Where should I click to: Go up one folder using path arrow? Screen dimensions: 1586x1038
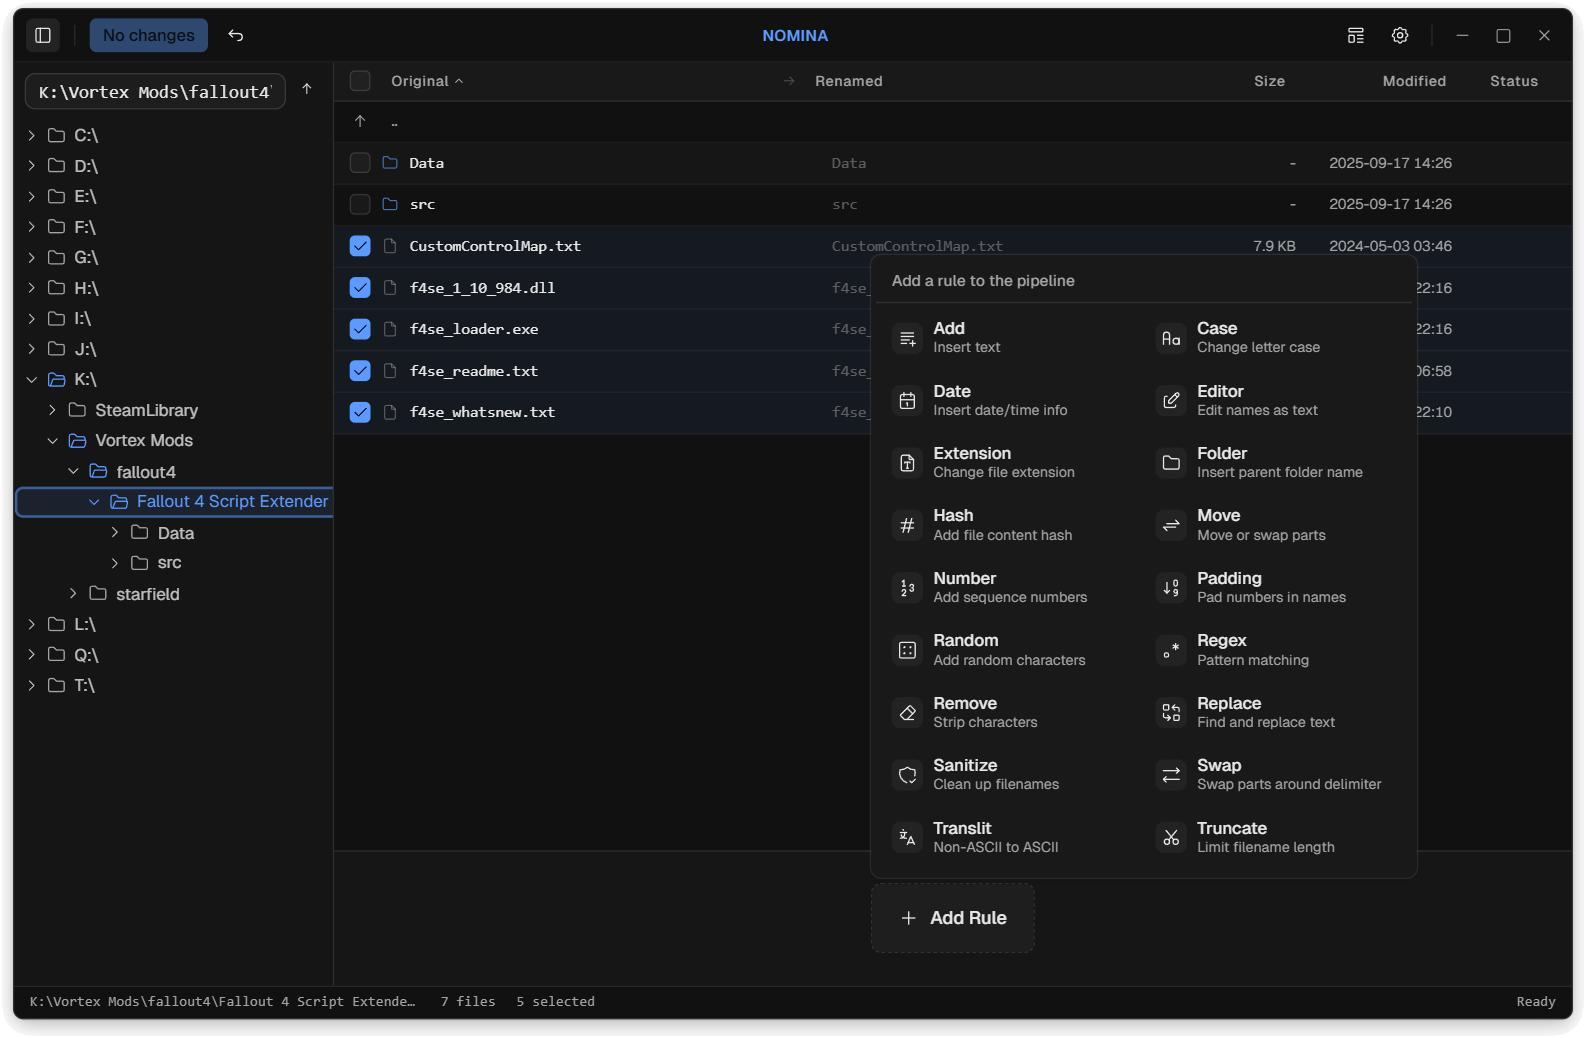(307, 89)
